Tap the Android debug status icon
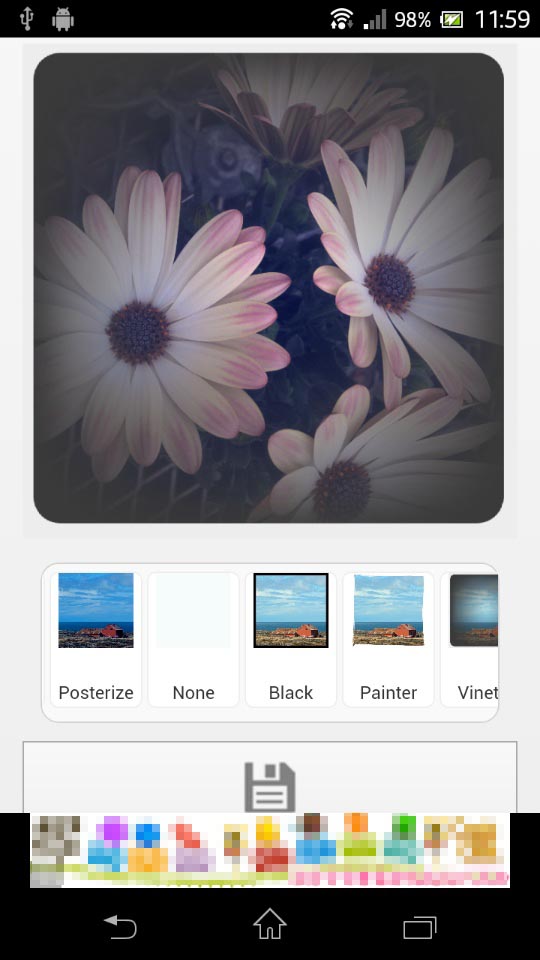This screenshot has height=960, width=540. [x=63, y=19]
